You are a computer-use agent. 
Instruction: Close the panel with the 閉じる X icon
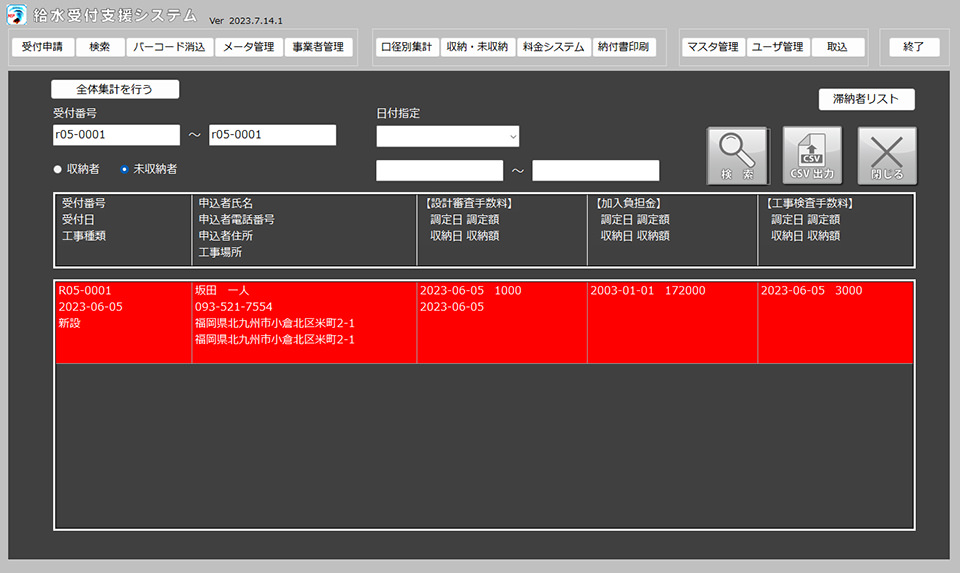(886, 155)
